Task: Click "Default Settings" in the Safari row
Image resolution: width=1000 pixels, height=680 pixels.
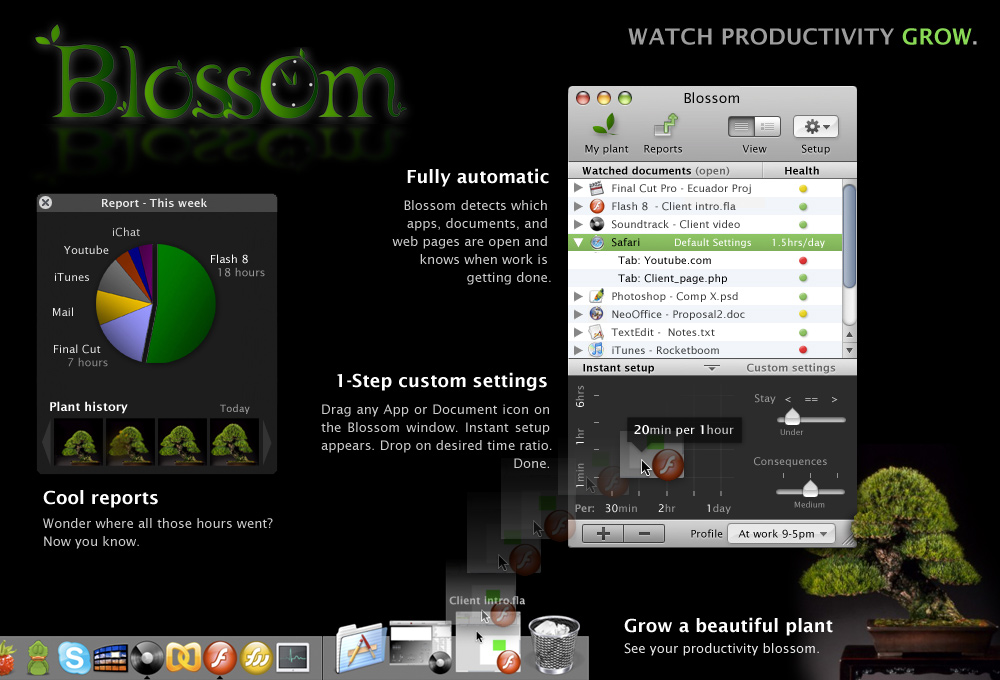Action: (712, 242)
